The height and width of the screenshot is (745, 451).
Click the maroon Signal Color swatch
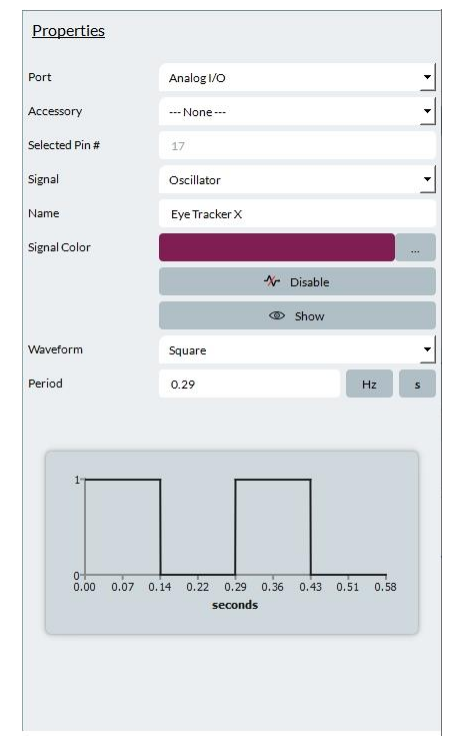click(277, 247)
